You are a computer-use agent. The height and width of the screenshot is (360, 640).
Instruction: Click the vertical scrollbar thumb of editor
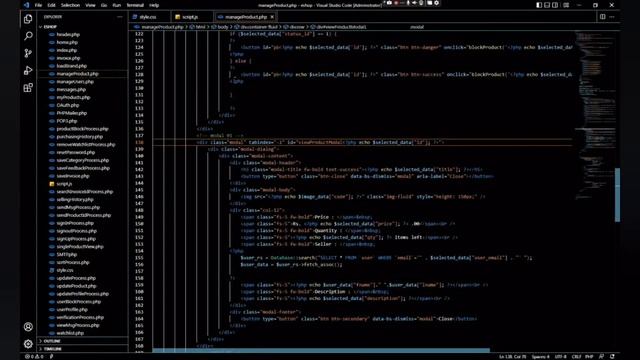617,195
